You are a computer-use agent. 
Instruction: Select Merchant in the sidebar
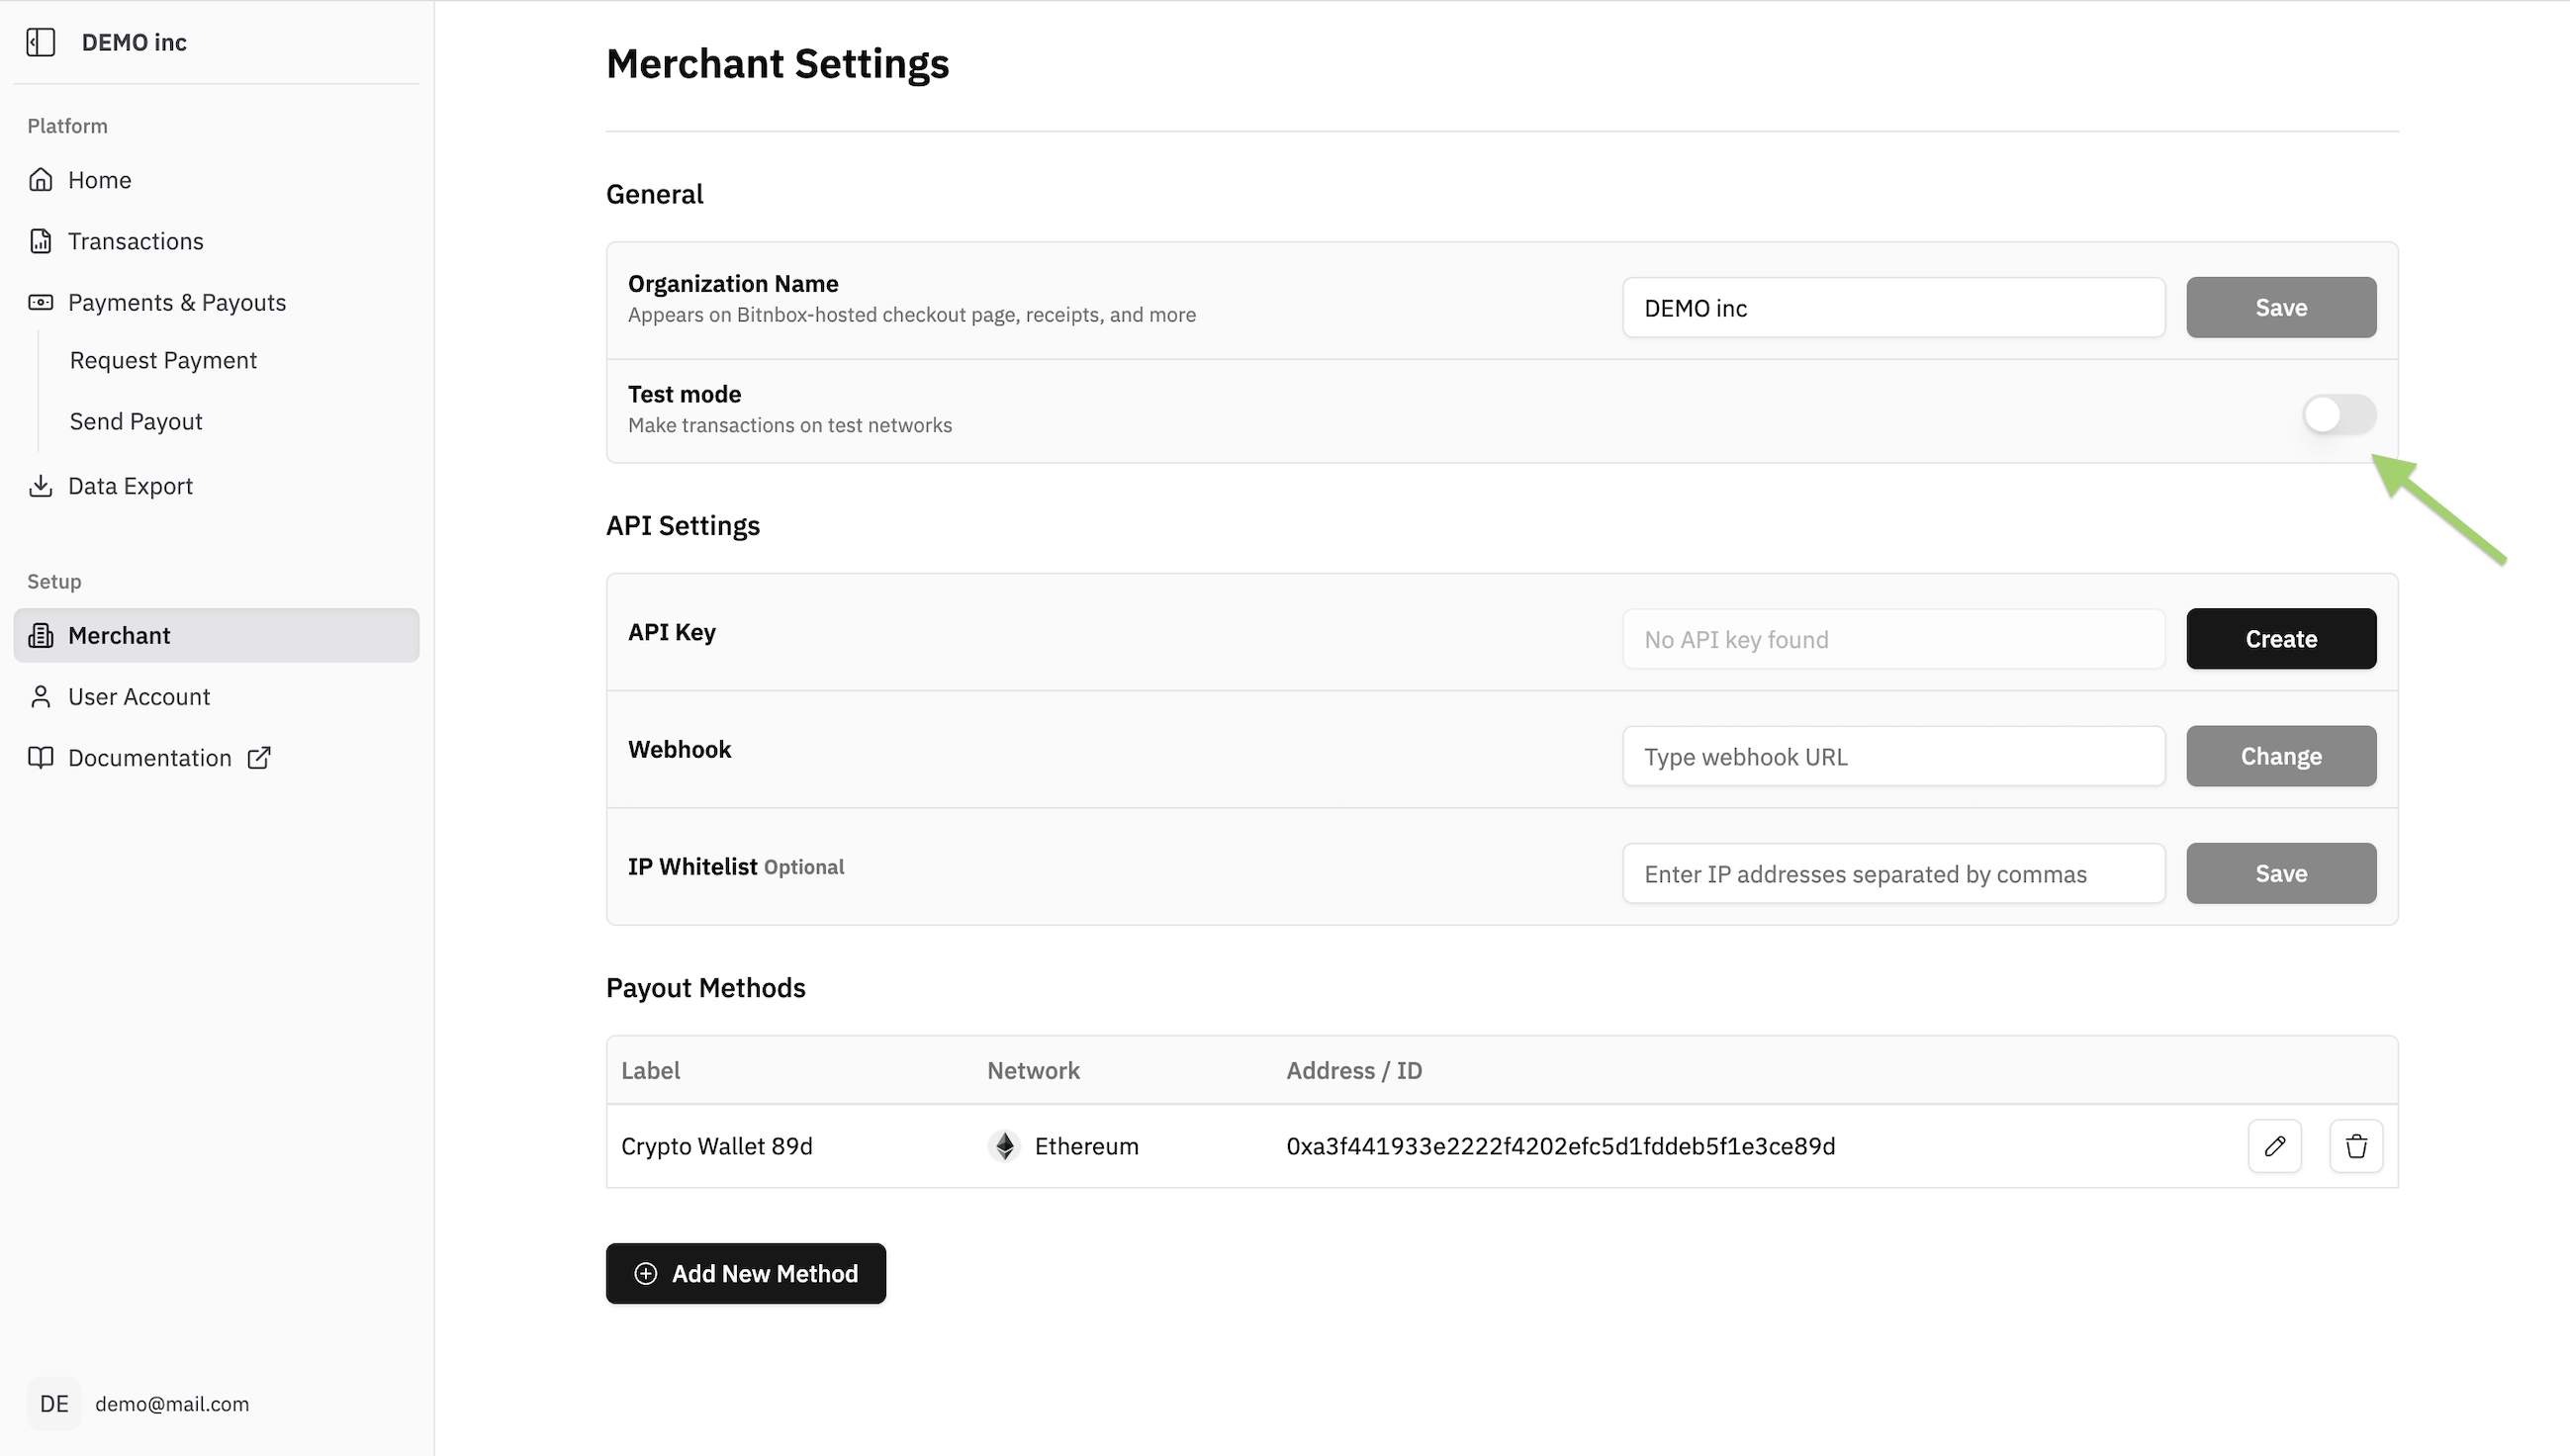pyautogui.click(x=119, y=635)
